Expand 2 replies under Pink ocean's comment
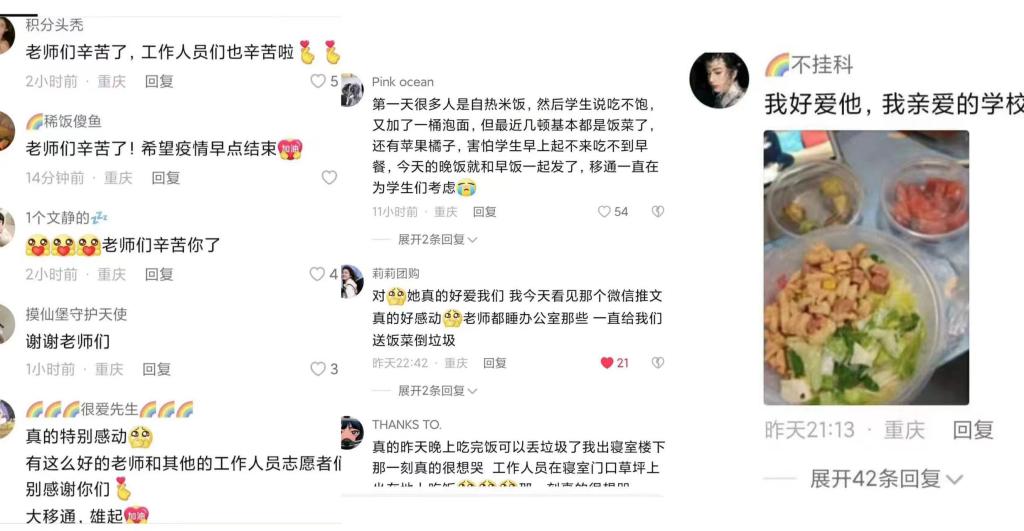The image size is (1024, 531). point(437,240)
